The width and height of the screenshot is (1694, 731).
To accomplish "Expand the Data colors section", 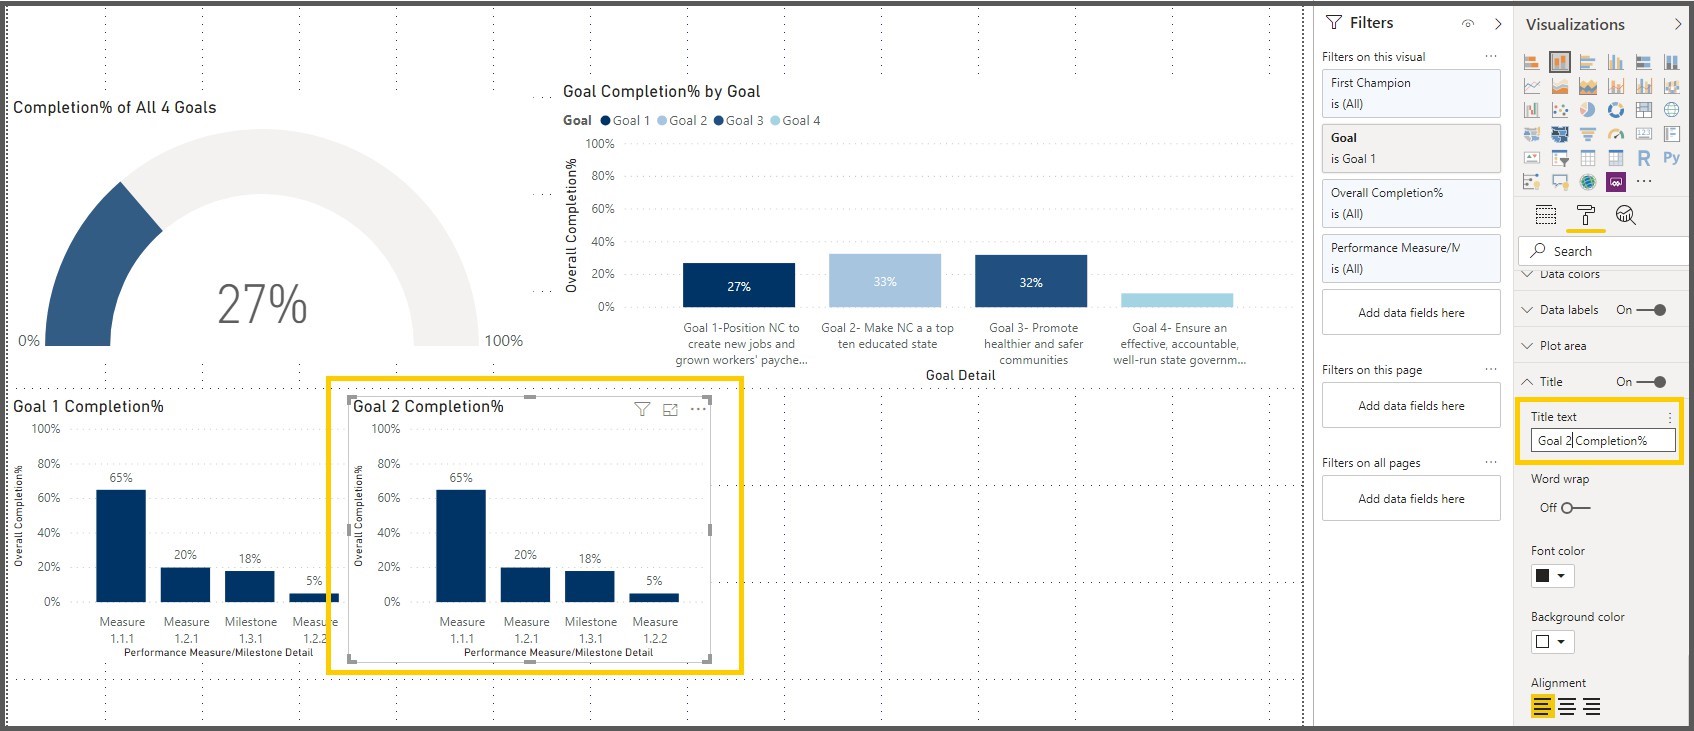I will (1527, 274).
